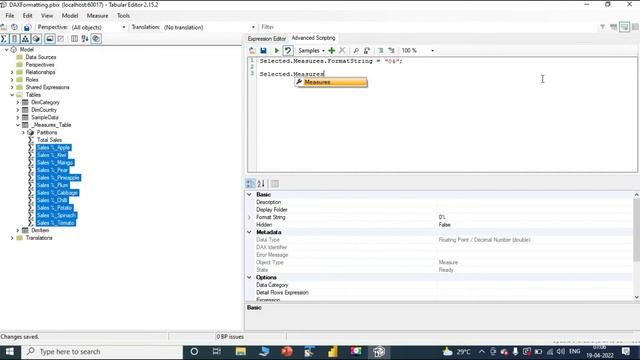The image size is (640, 360).
Task: Open File Explorer from taskbar
Action: pyautogui.click(x=240, y=352)
